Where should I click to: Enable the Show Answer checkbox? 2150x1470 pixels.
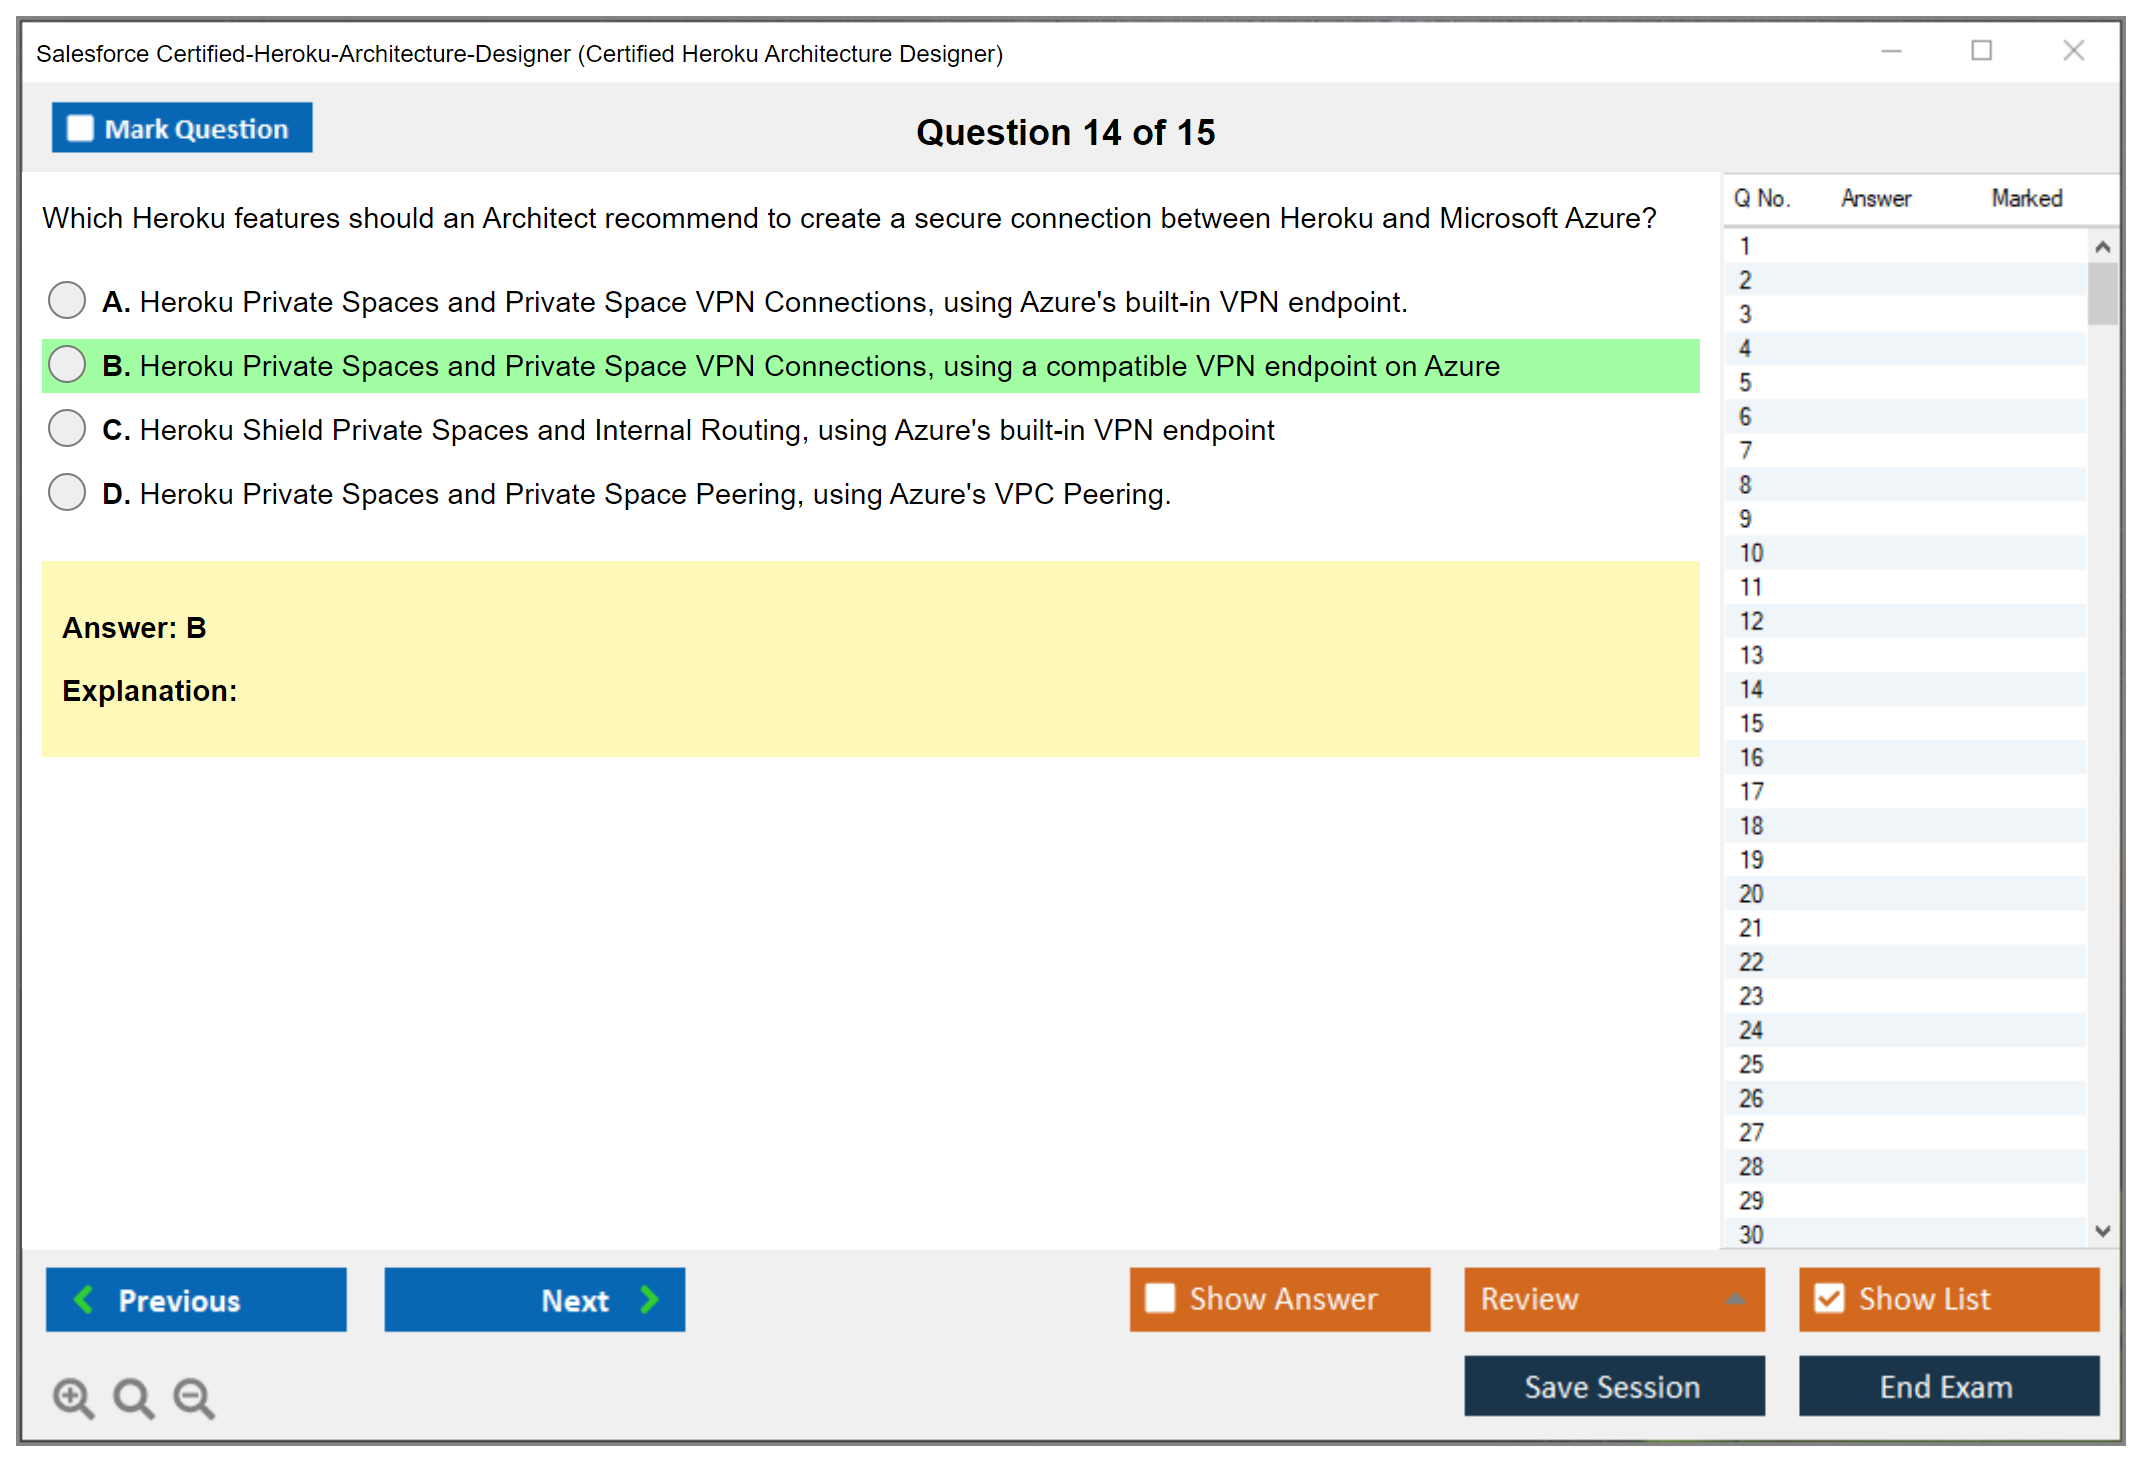click(x=1160, y=1298)
